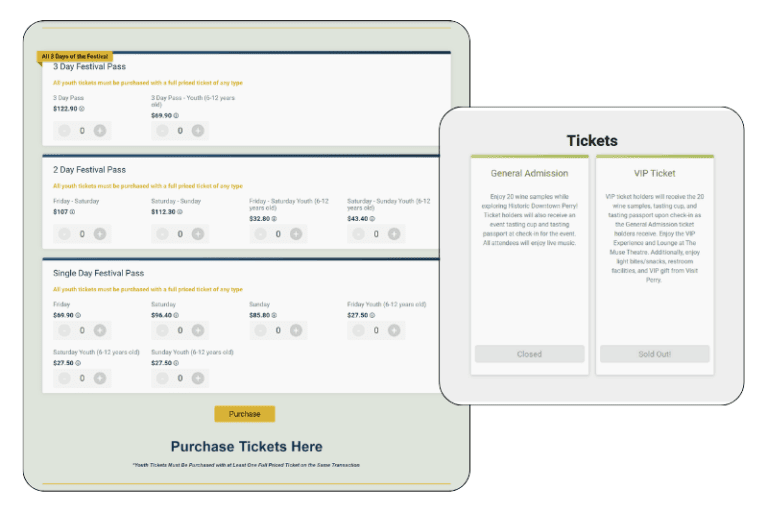The width and height of the screenshot is (768, 512).
Task: Click the Purchase button
Action: coord(244,414)
